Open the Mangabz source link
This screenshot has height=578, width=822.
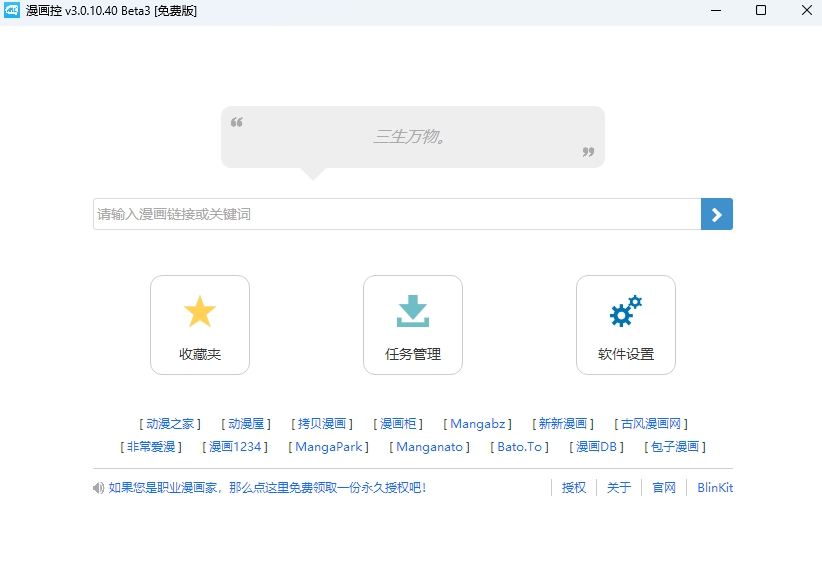[x=477, y=423]
